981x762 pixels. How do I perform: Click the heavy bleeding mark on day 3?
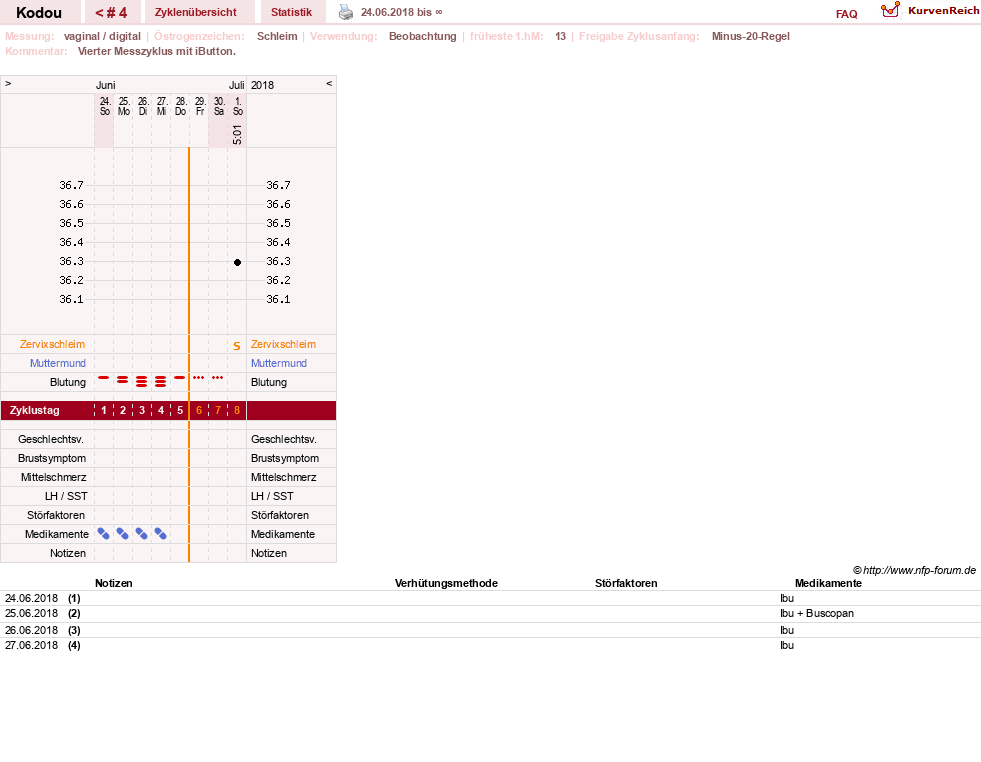click(142, 382)
